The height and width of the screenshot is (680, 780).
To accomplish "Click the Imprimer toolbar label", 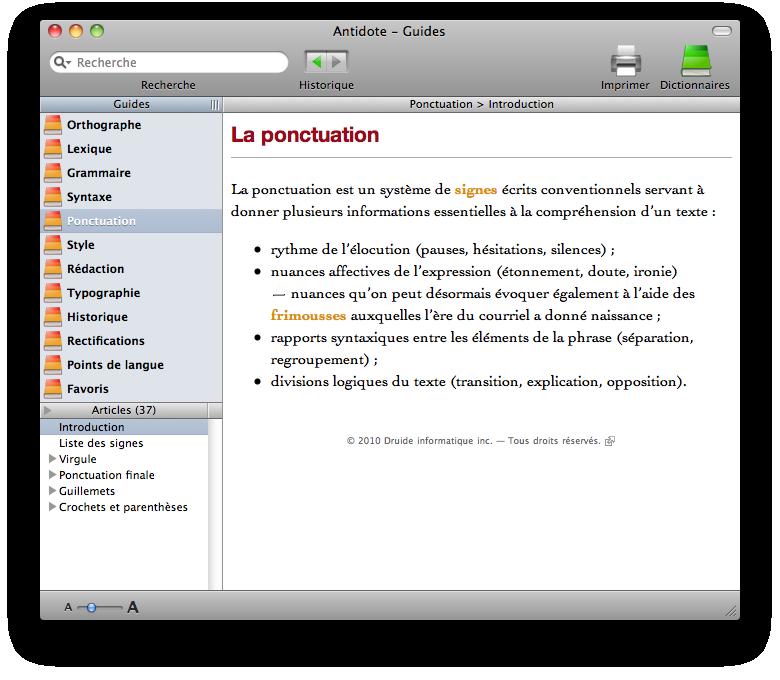I will [625, 85].
